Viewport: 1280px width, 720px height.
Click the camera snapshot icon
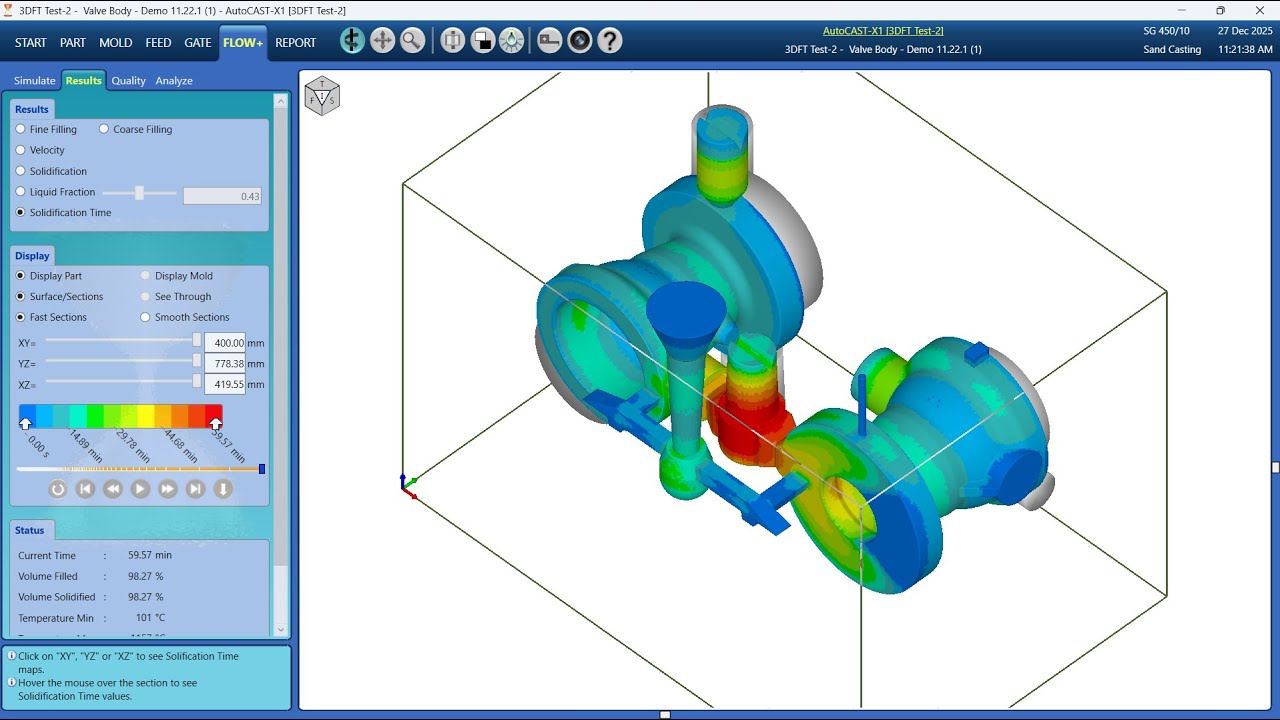[580, 41]
